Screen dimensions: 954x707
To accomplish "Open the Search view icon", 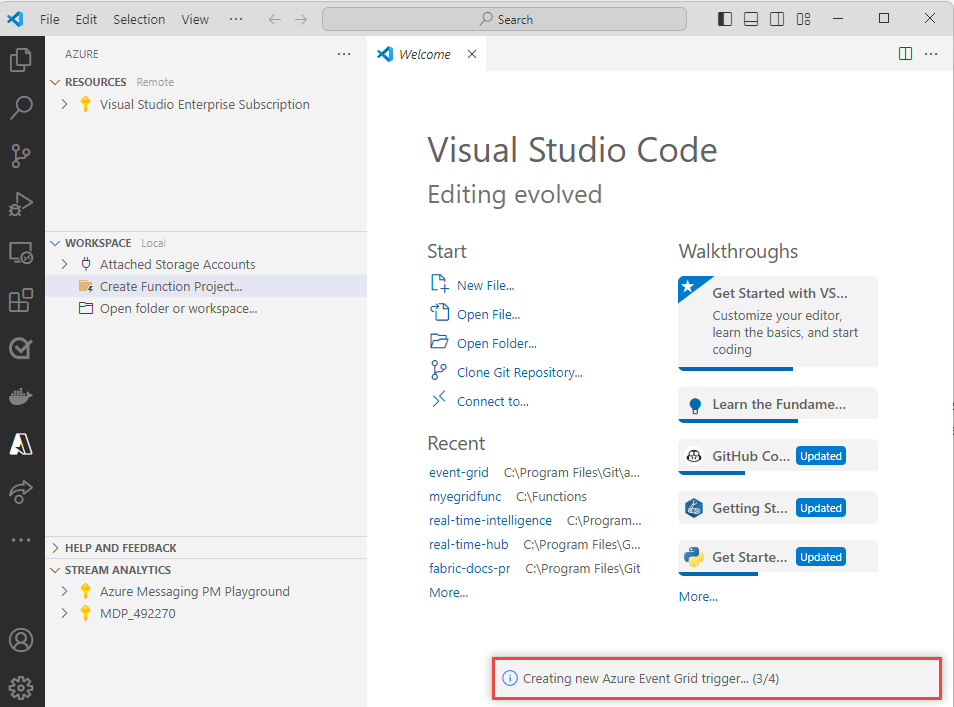I will pyautogui.click(x=21, y=108).
